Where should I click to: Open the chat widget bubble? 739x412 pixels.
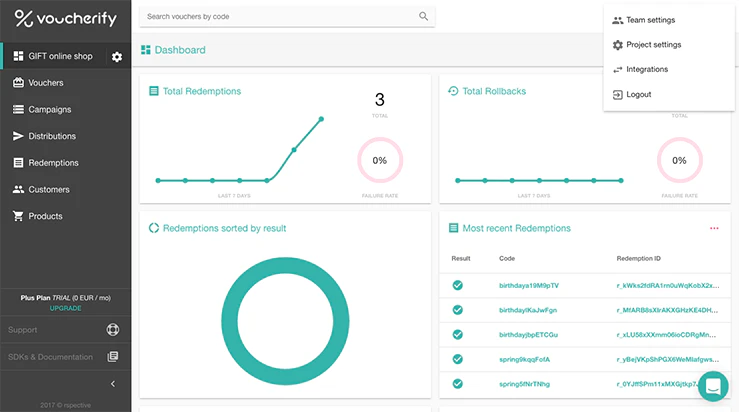click(x=713, y=387)
